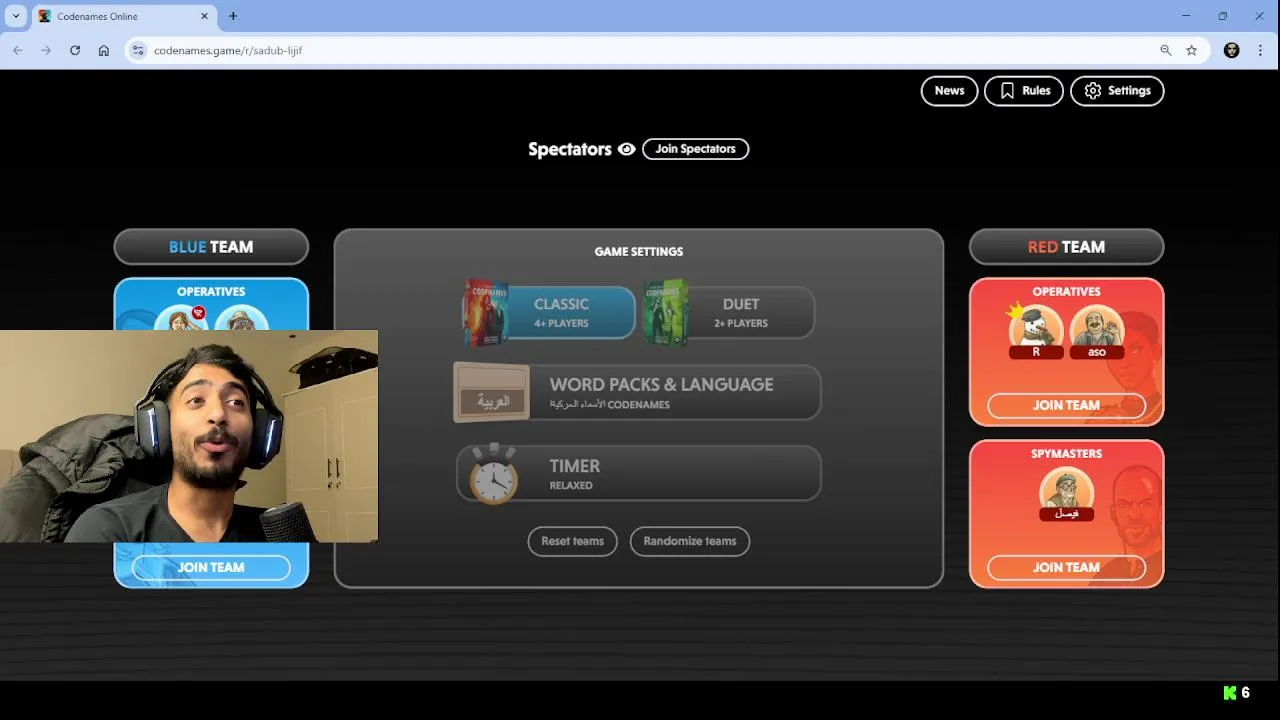Click the browser forward arrow

pyautogui.click(x=46, y=50)
